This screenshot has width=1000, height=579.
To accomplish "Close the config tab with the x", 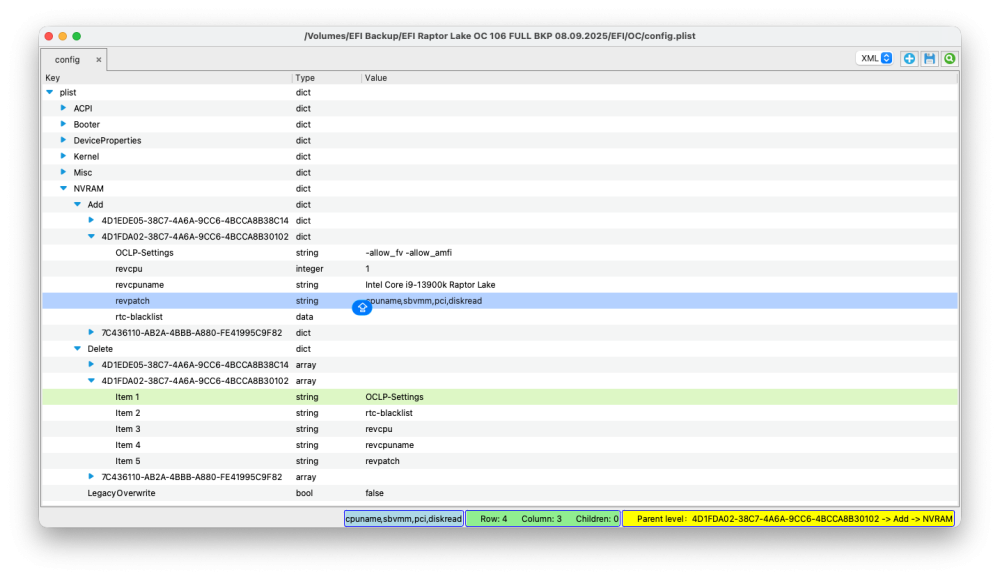I will 98,60.
